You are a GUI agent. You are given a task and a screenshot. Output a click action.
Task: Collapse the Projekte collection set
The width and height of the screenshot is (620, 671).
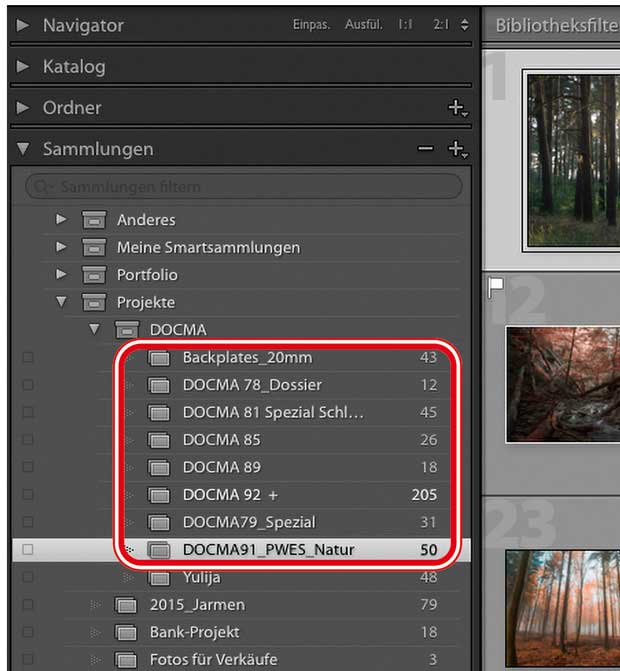tap(61, 302)
